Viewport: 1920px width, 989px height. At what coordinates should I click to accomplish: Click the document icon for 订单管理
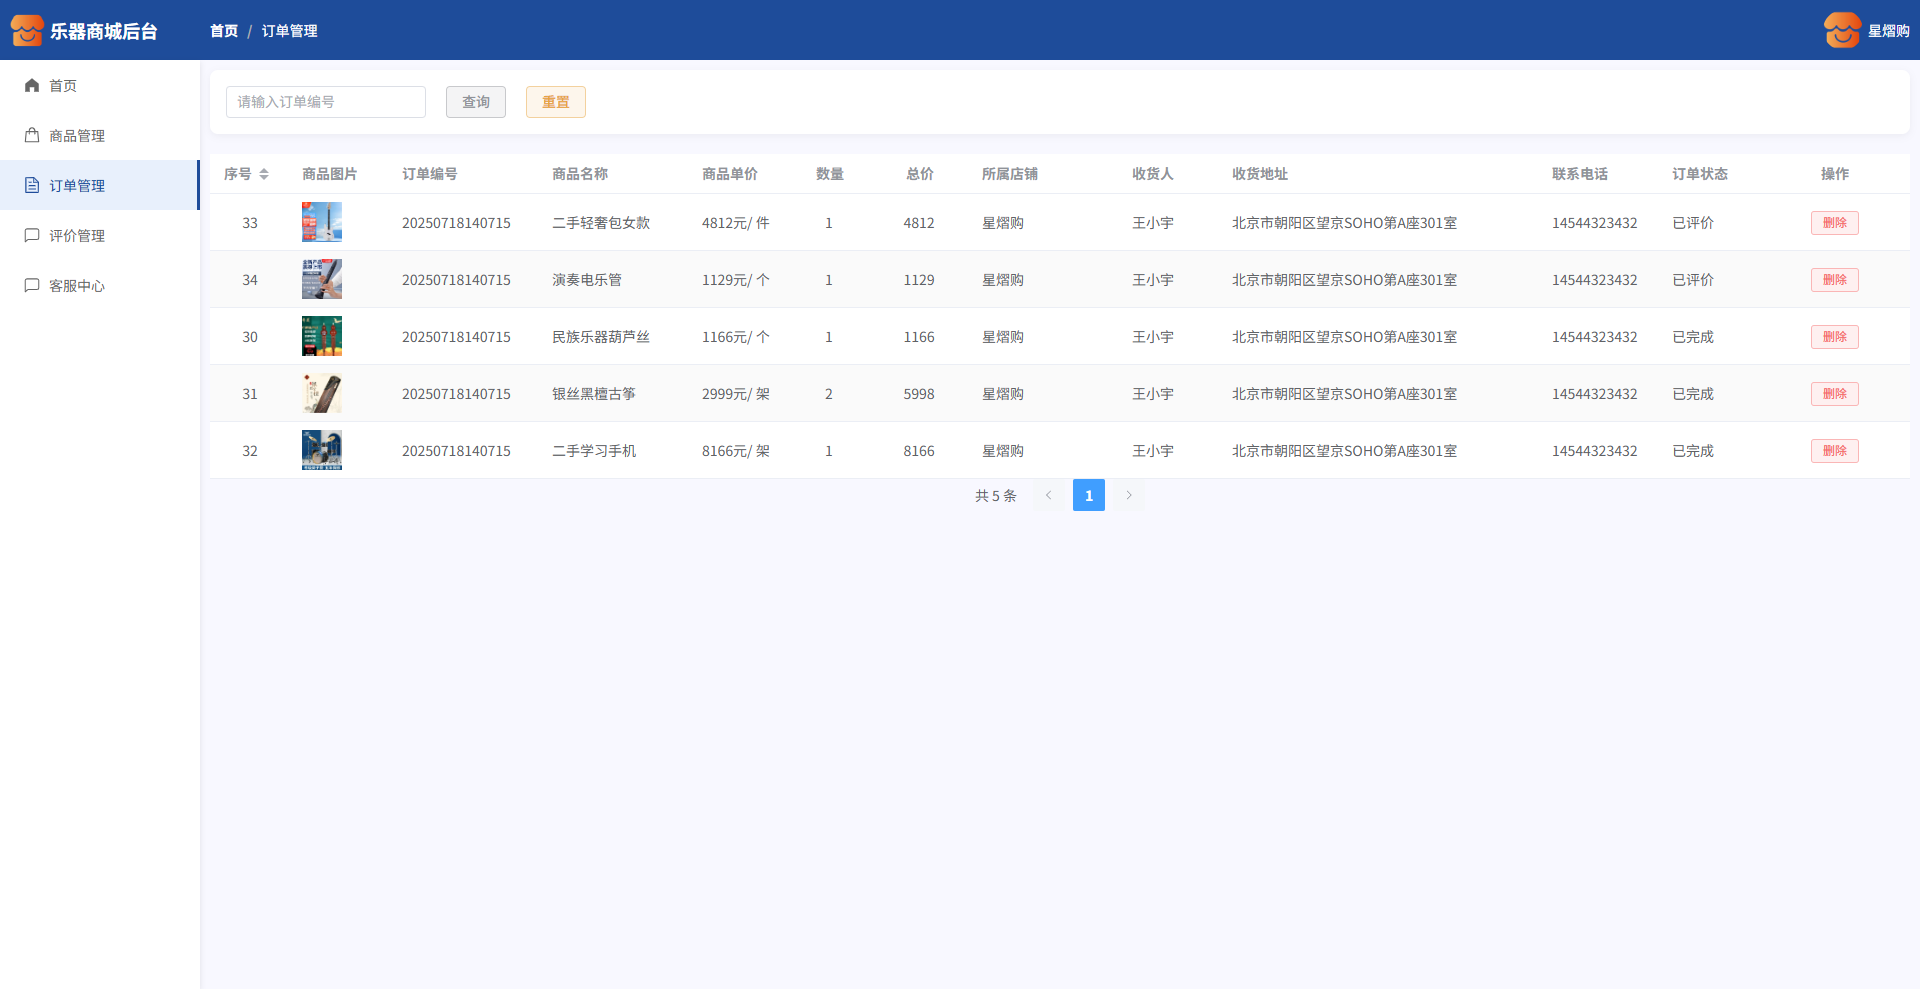32,186
